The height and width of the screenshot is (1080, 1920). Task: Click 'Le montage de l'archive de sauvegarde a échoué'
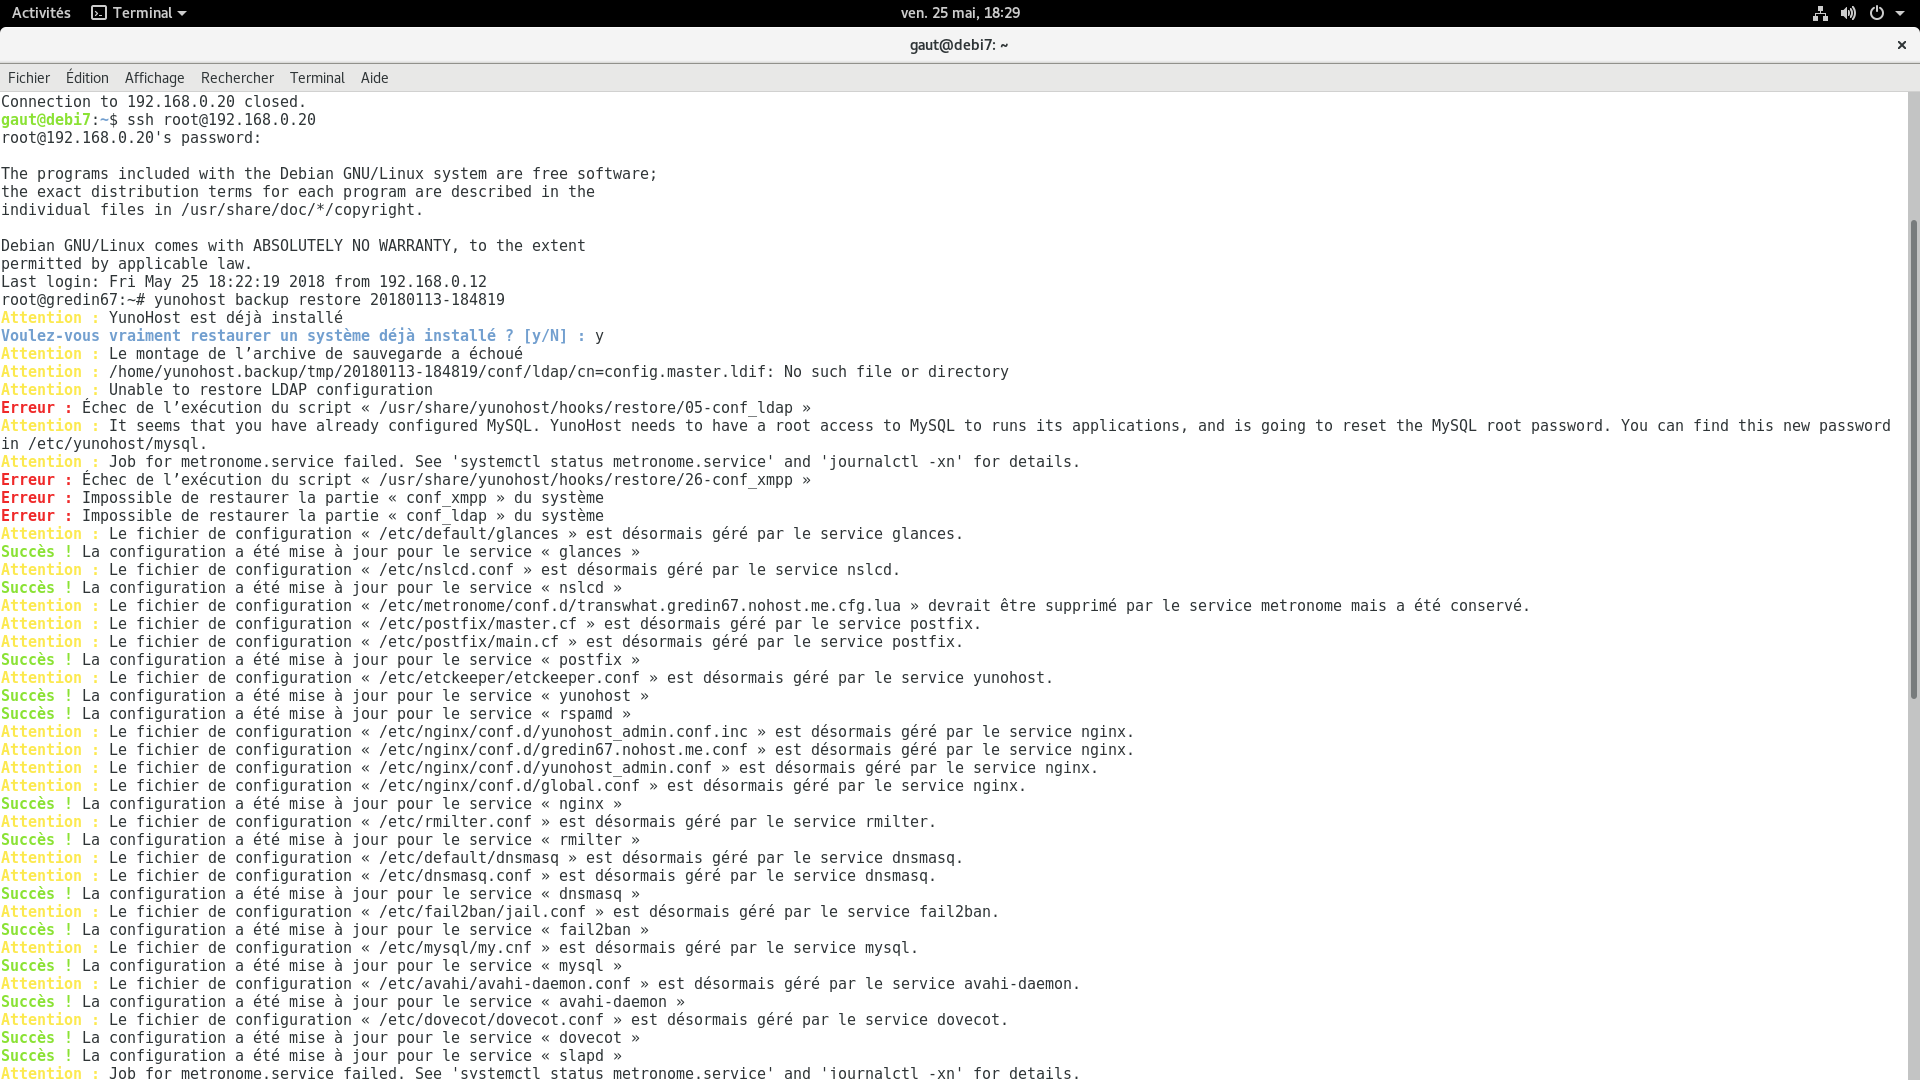[x=316, y=354]
